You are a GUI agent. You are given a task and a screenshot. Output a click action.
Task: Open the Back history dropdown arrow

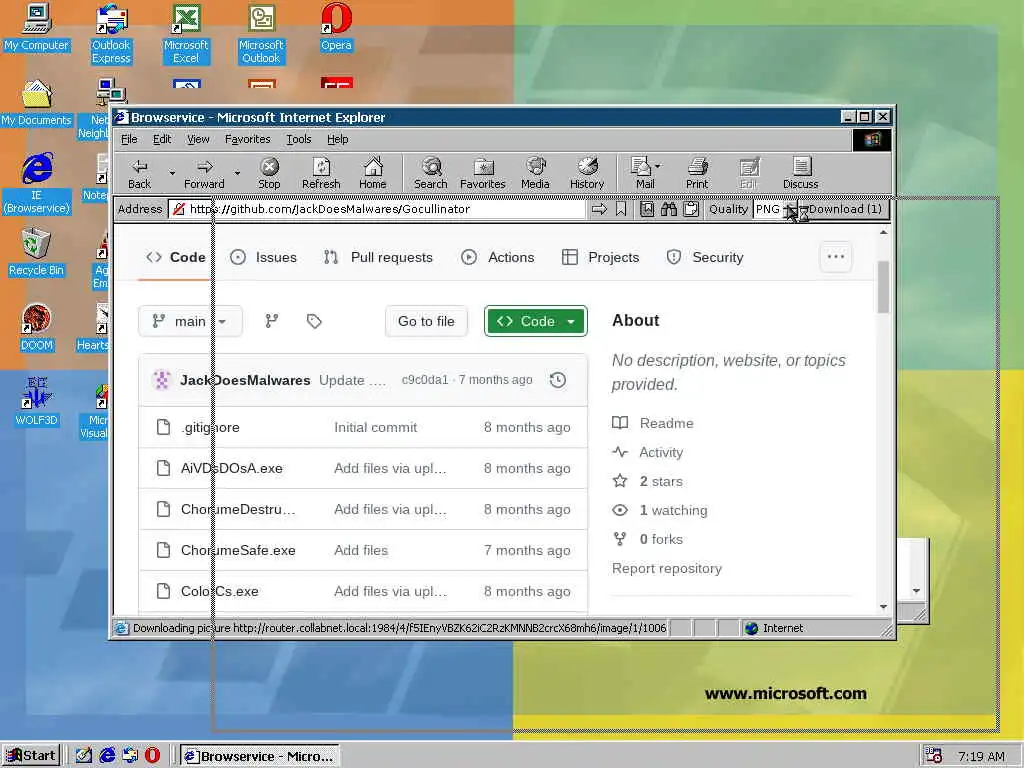[172, 174]
